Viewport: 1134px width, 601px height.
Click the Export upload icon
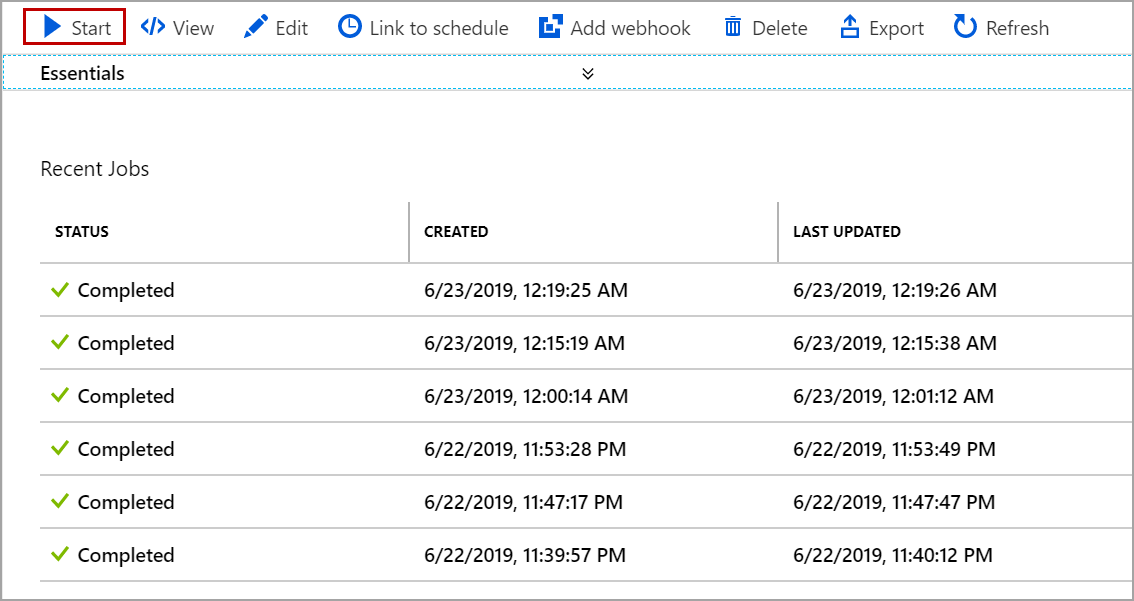850,27
